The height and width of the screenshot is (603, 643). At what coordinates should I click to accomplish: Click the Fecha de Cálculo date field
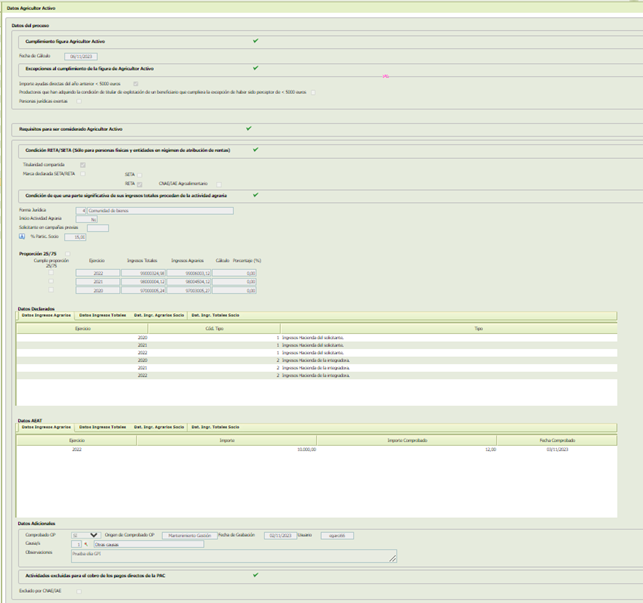tap(81, 57)
